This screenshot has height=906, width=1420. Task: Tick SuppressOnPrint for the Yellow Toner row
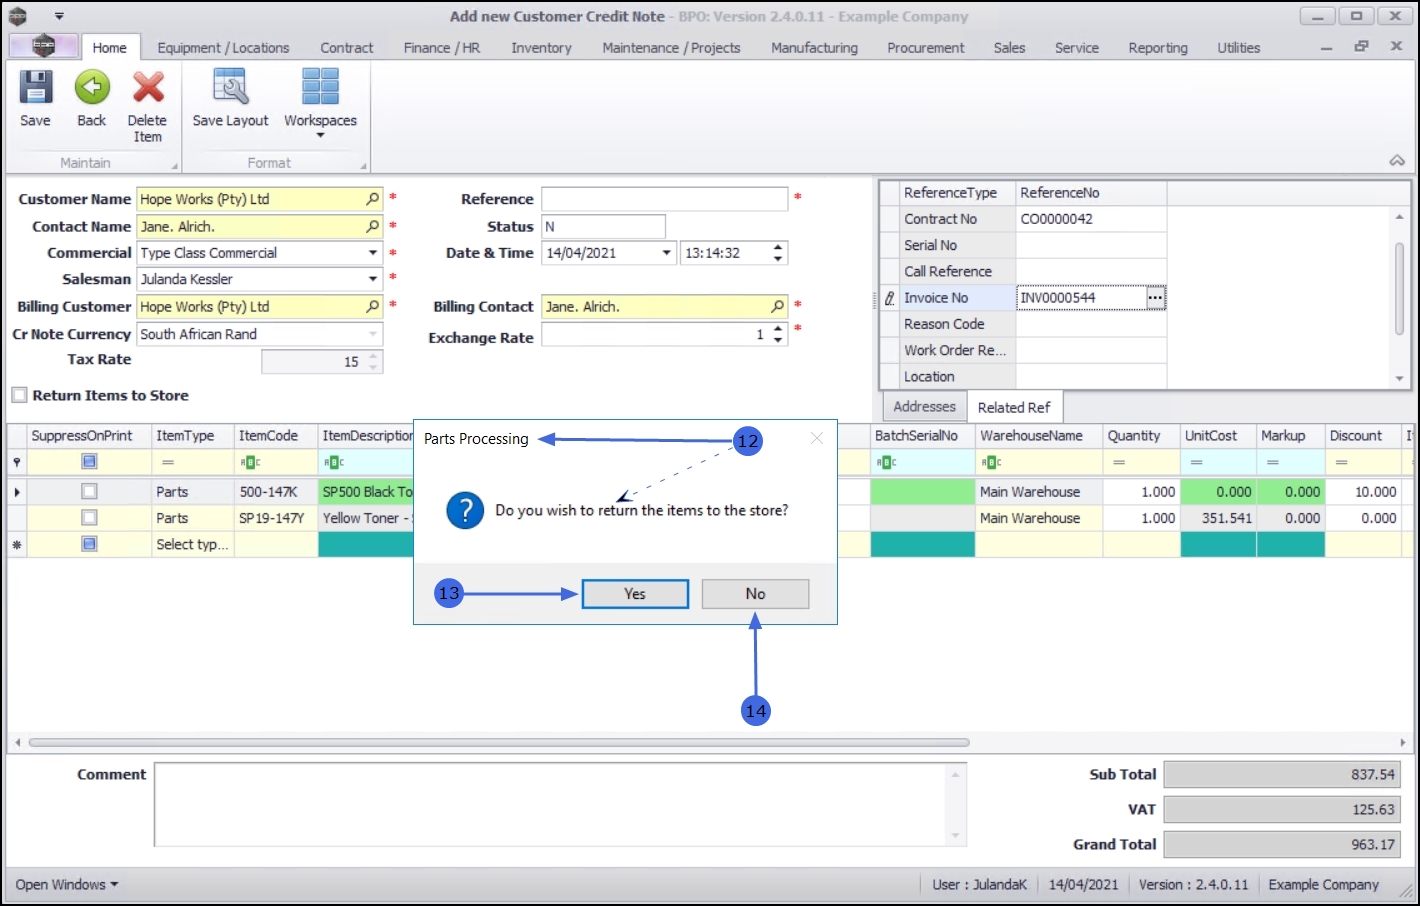coord(89,518)
